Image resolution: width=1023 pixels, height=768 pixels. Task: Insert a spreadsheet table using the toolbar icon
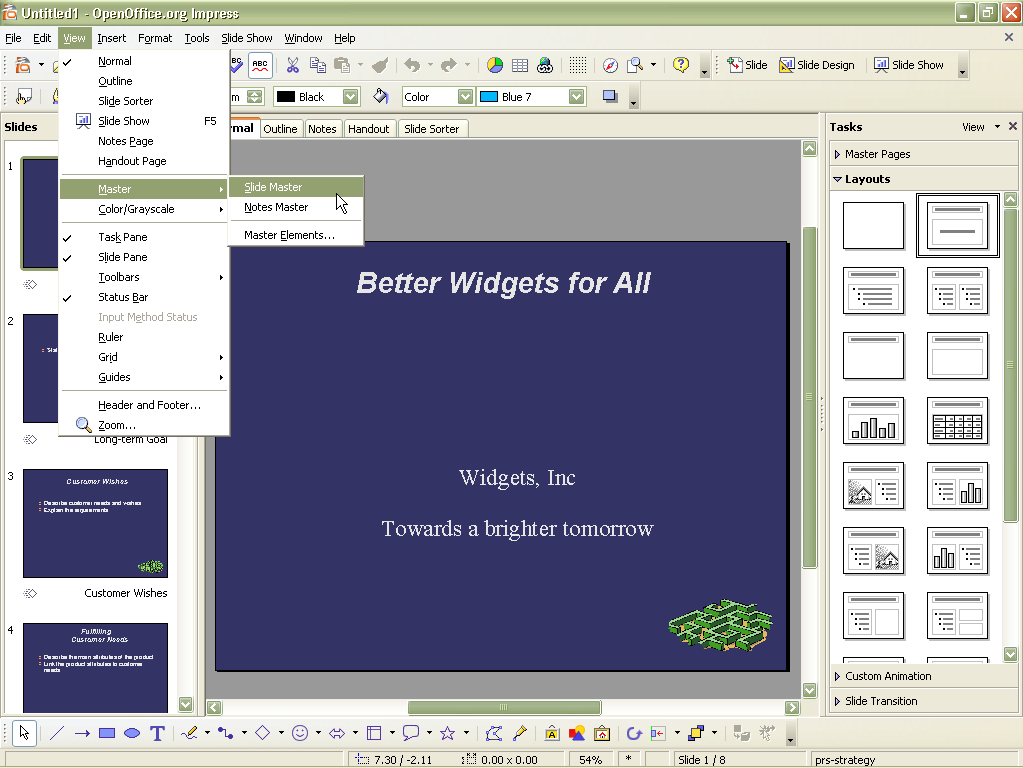(520, 65)
